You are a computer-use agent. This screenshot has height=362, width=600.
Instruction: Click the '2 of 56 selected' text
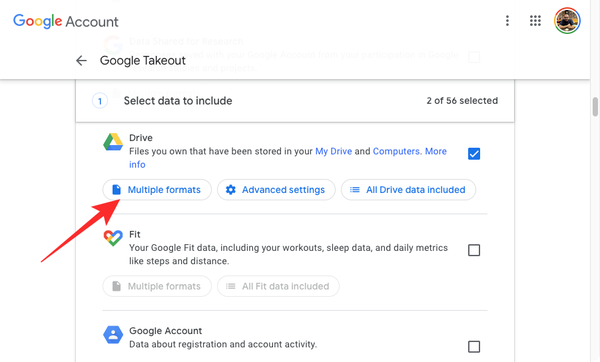coord(462,101)
